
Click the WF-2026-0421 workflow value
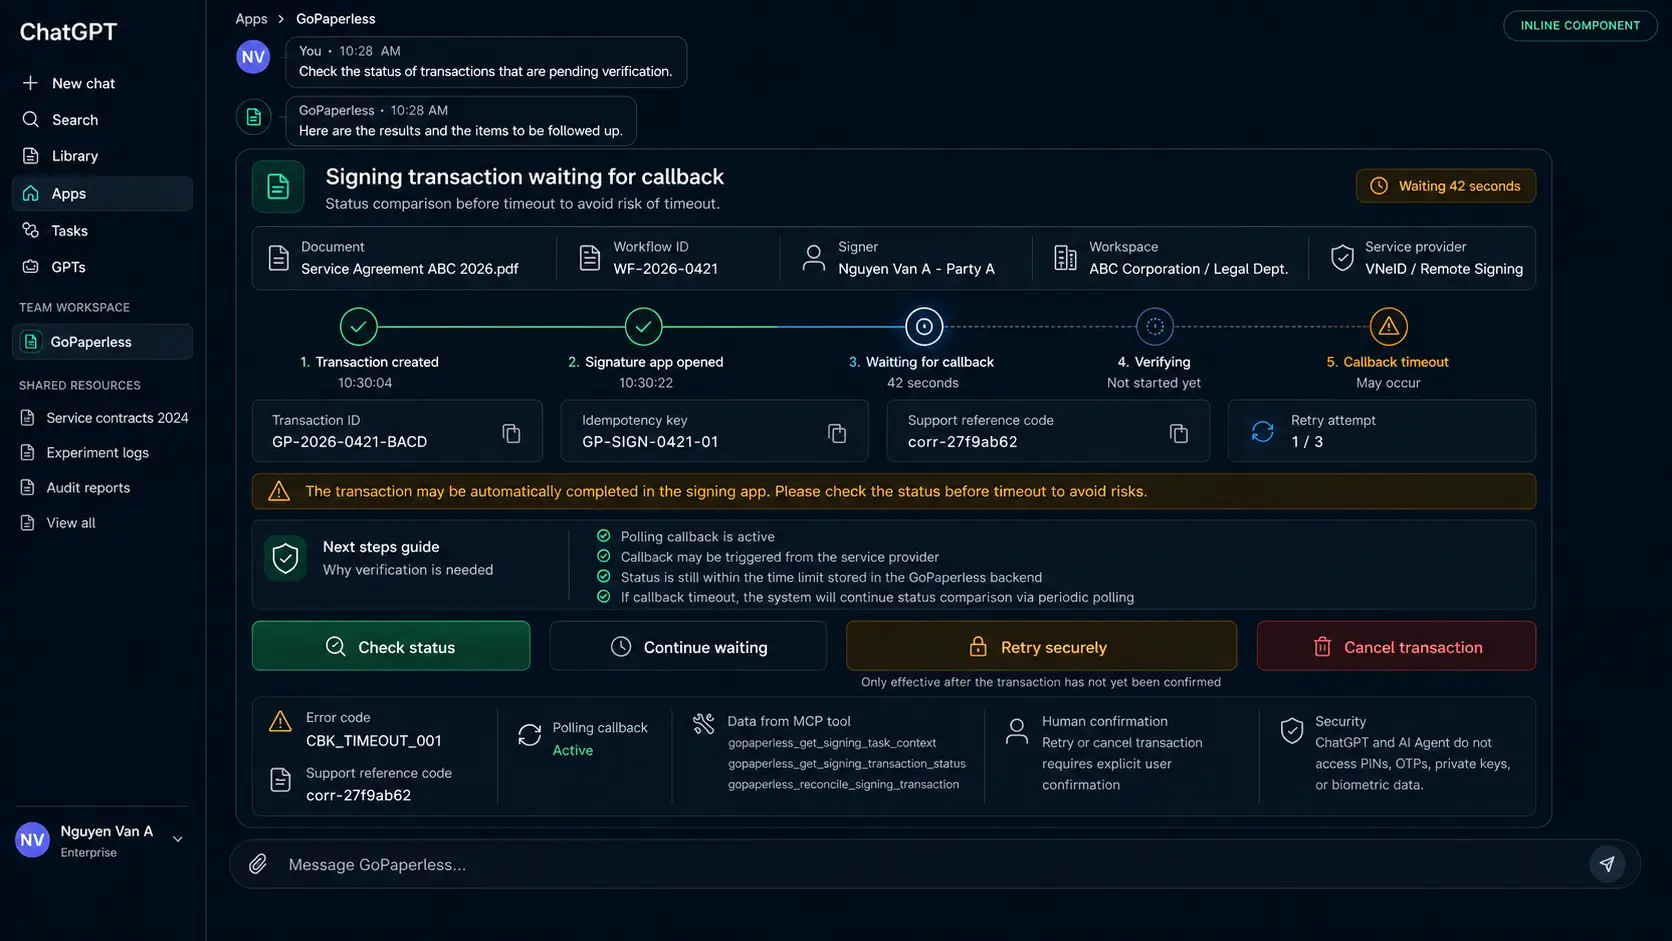[666, 269]
